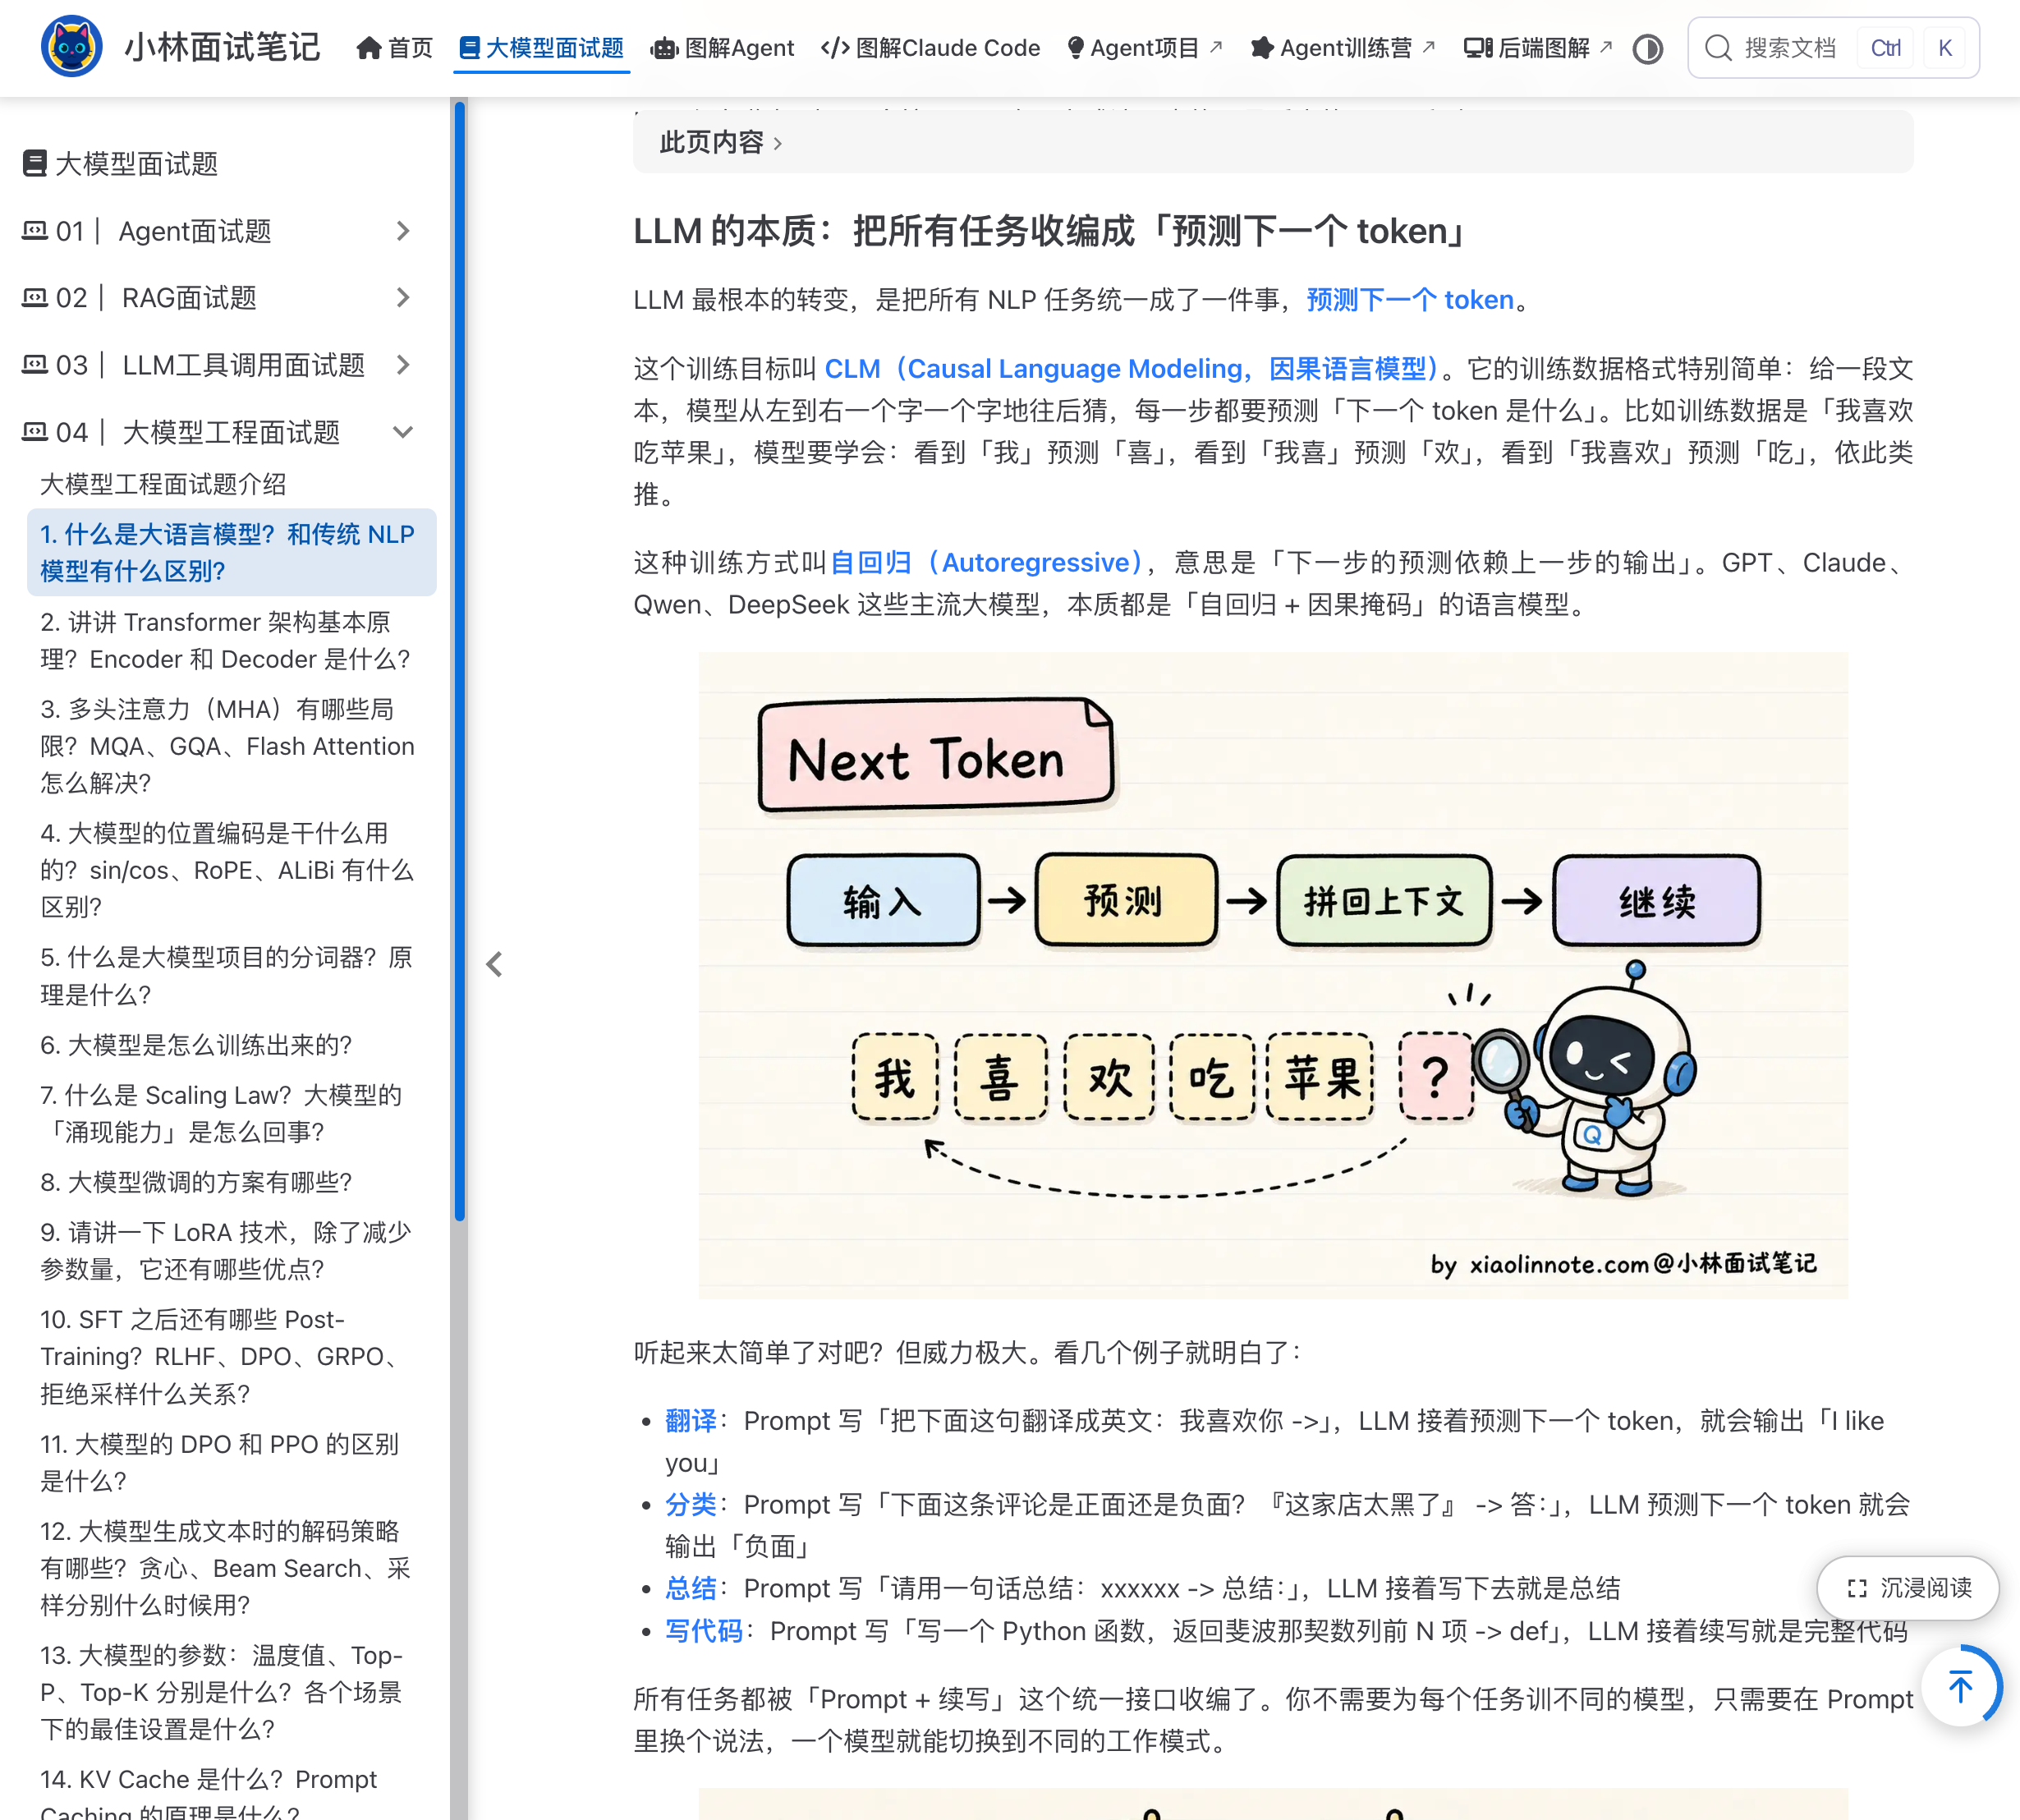Open 图解Agent nav tab
This screenshot has height=1820, width=2020.
point(722,48)
